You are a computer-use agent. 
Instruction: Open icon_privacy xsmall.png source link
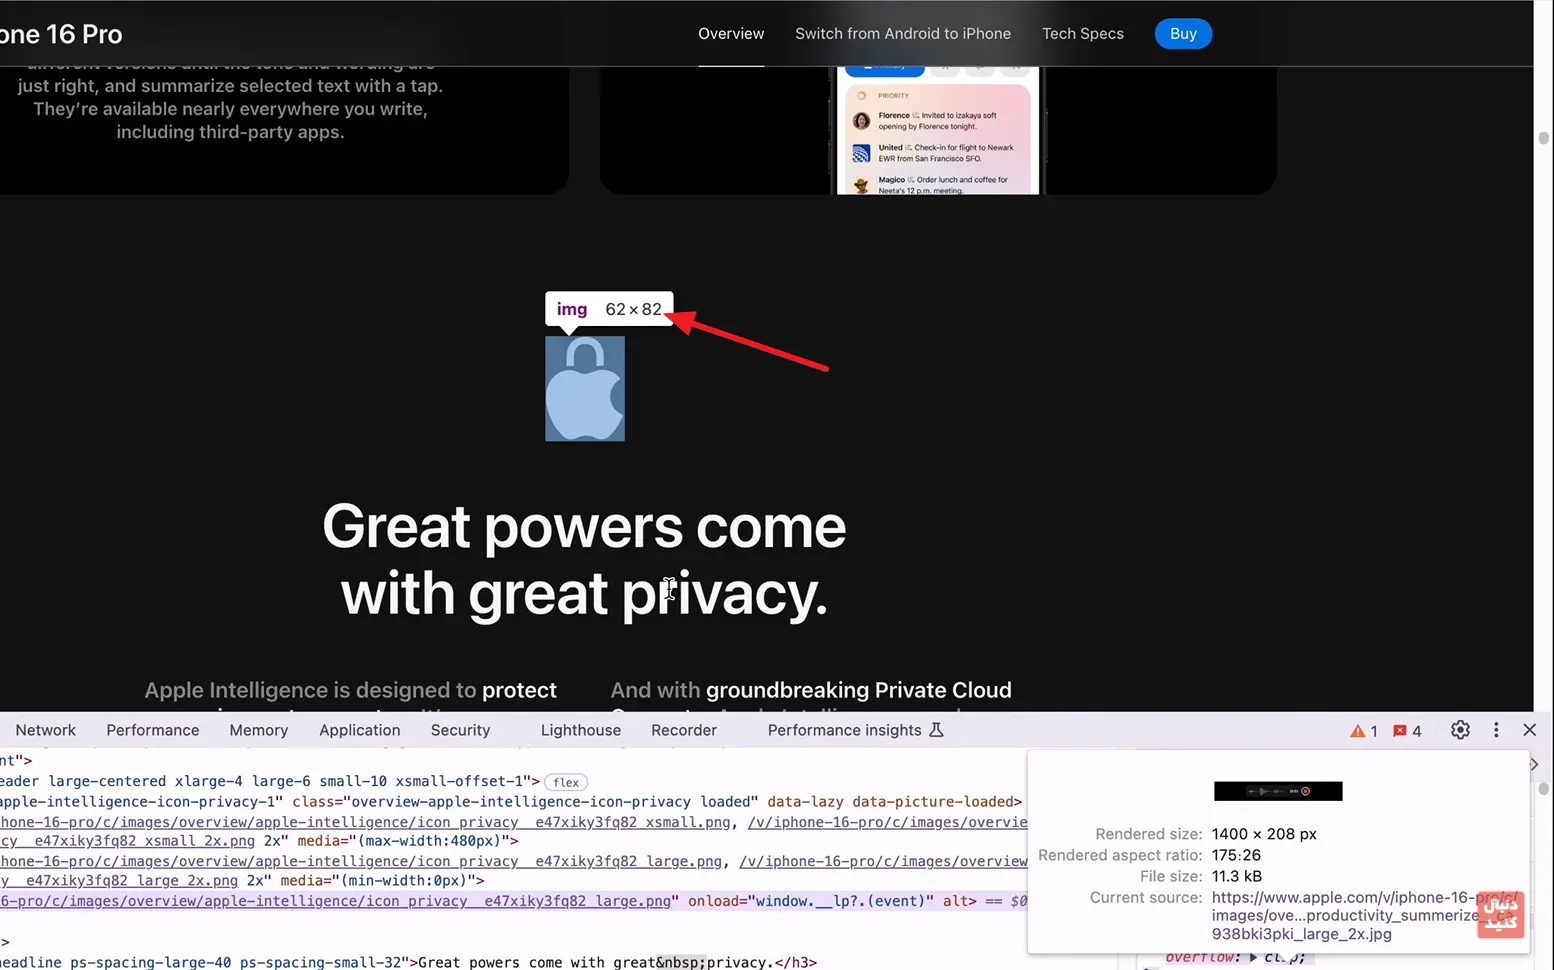click(x=366, y=822)
